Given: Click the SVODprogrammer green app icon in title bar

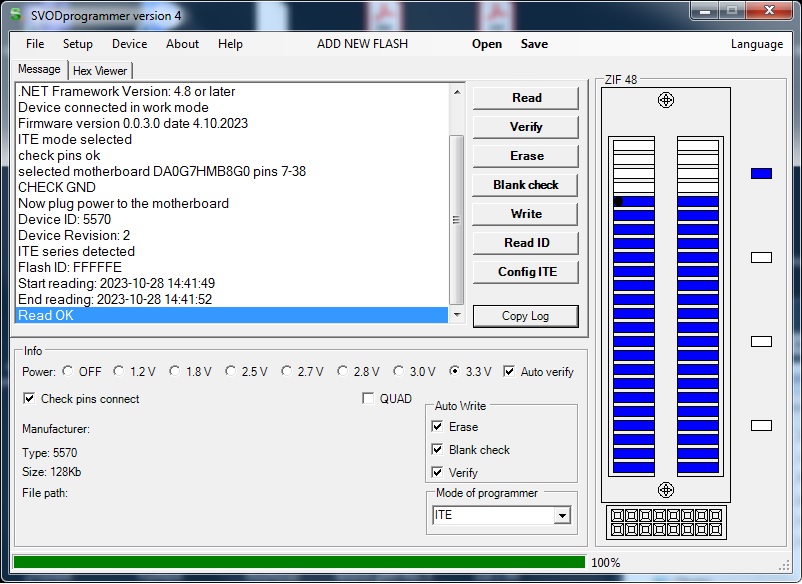Looking at the screenshot, I should [16, 15].
